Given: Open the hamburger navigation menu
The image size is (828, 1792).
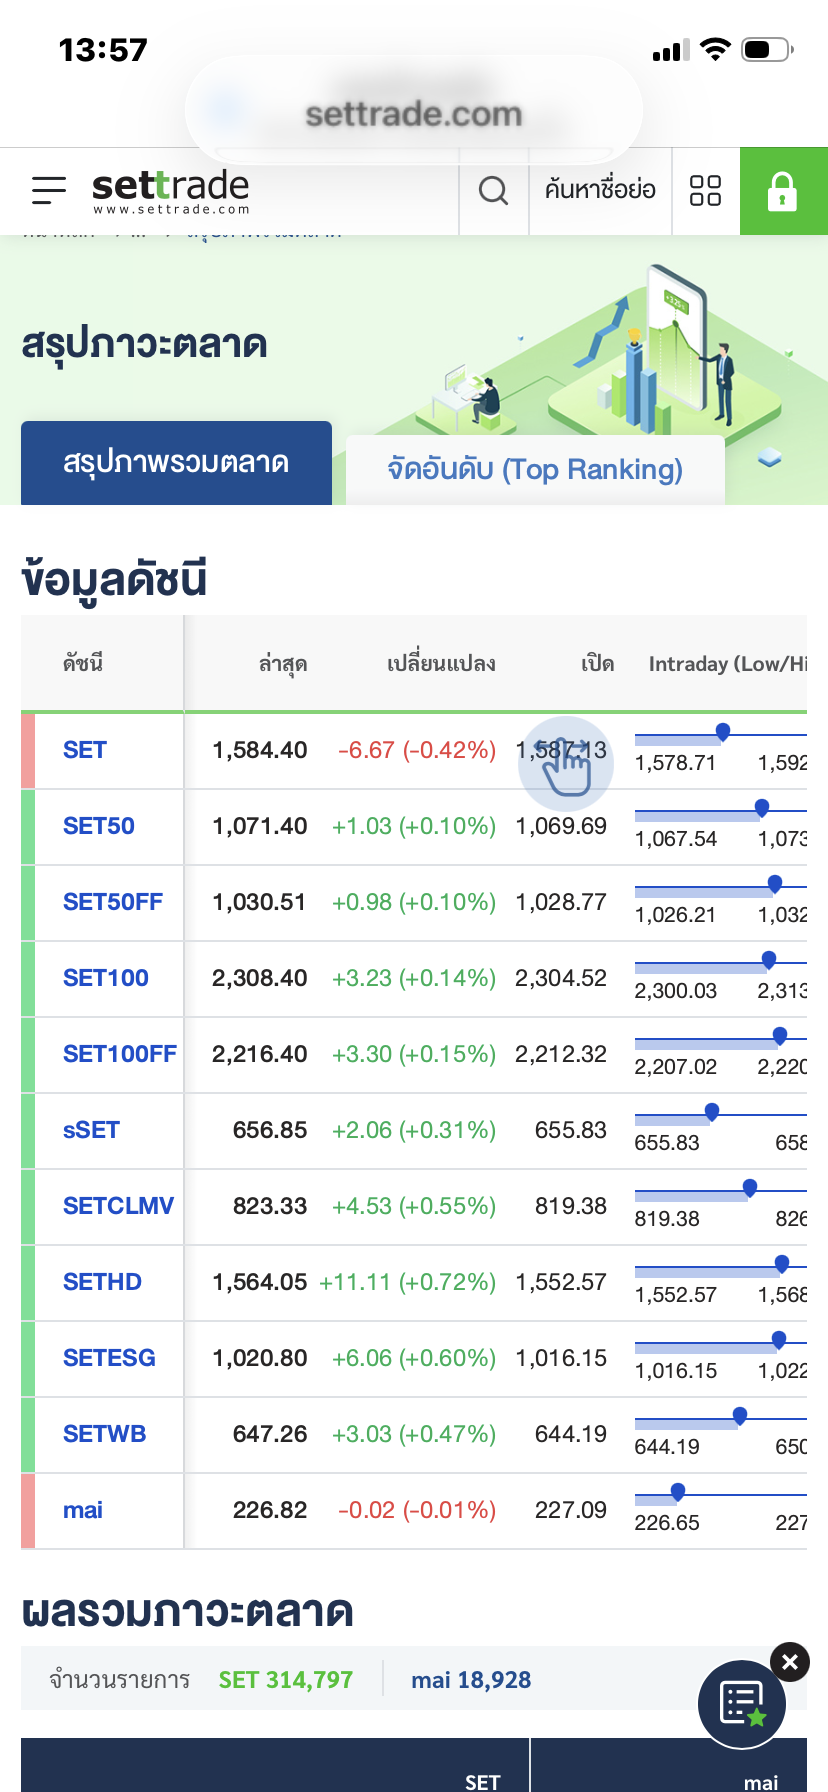Looking at the screenshot, I should 49,190.
